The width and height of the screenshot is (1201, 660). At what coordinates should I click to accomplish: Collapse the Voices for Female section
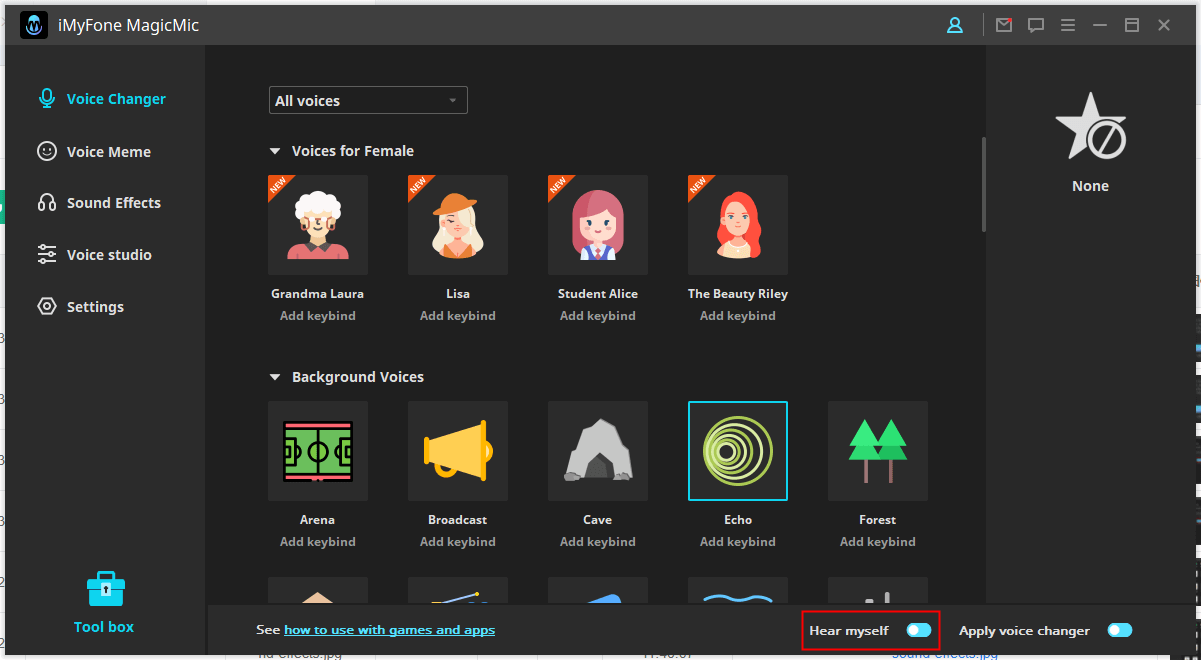pos(275,151)
